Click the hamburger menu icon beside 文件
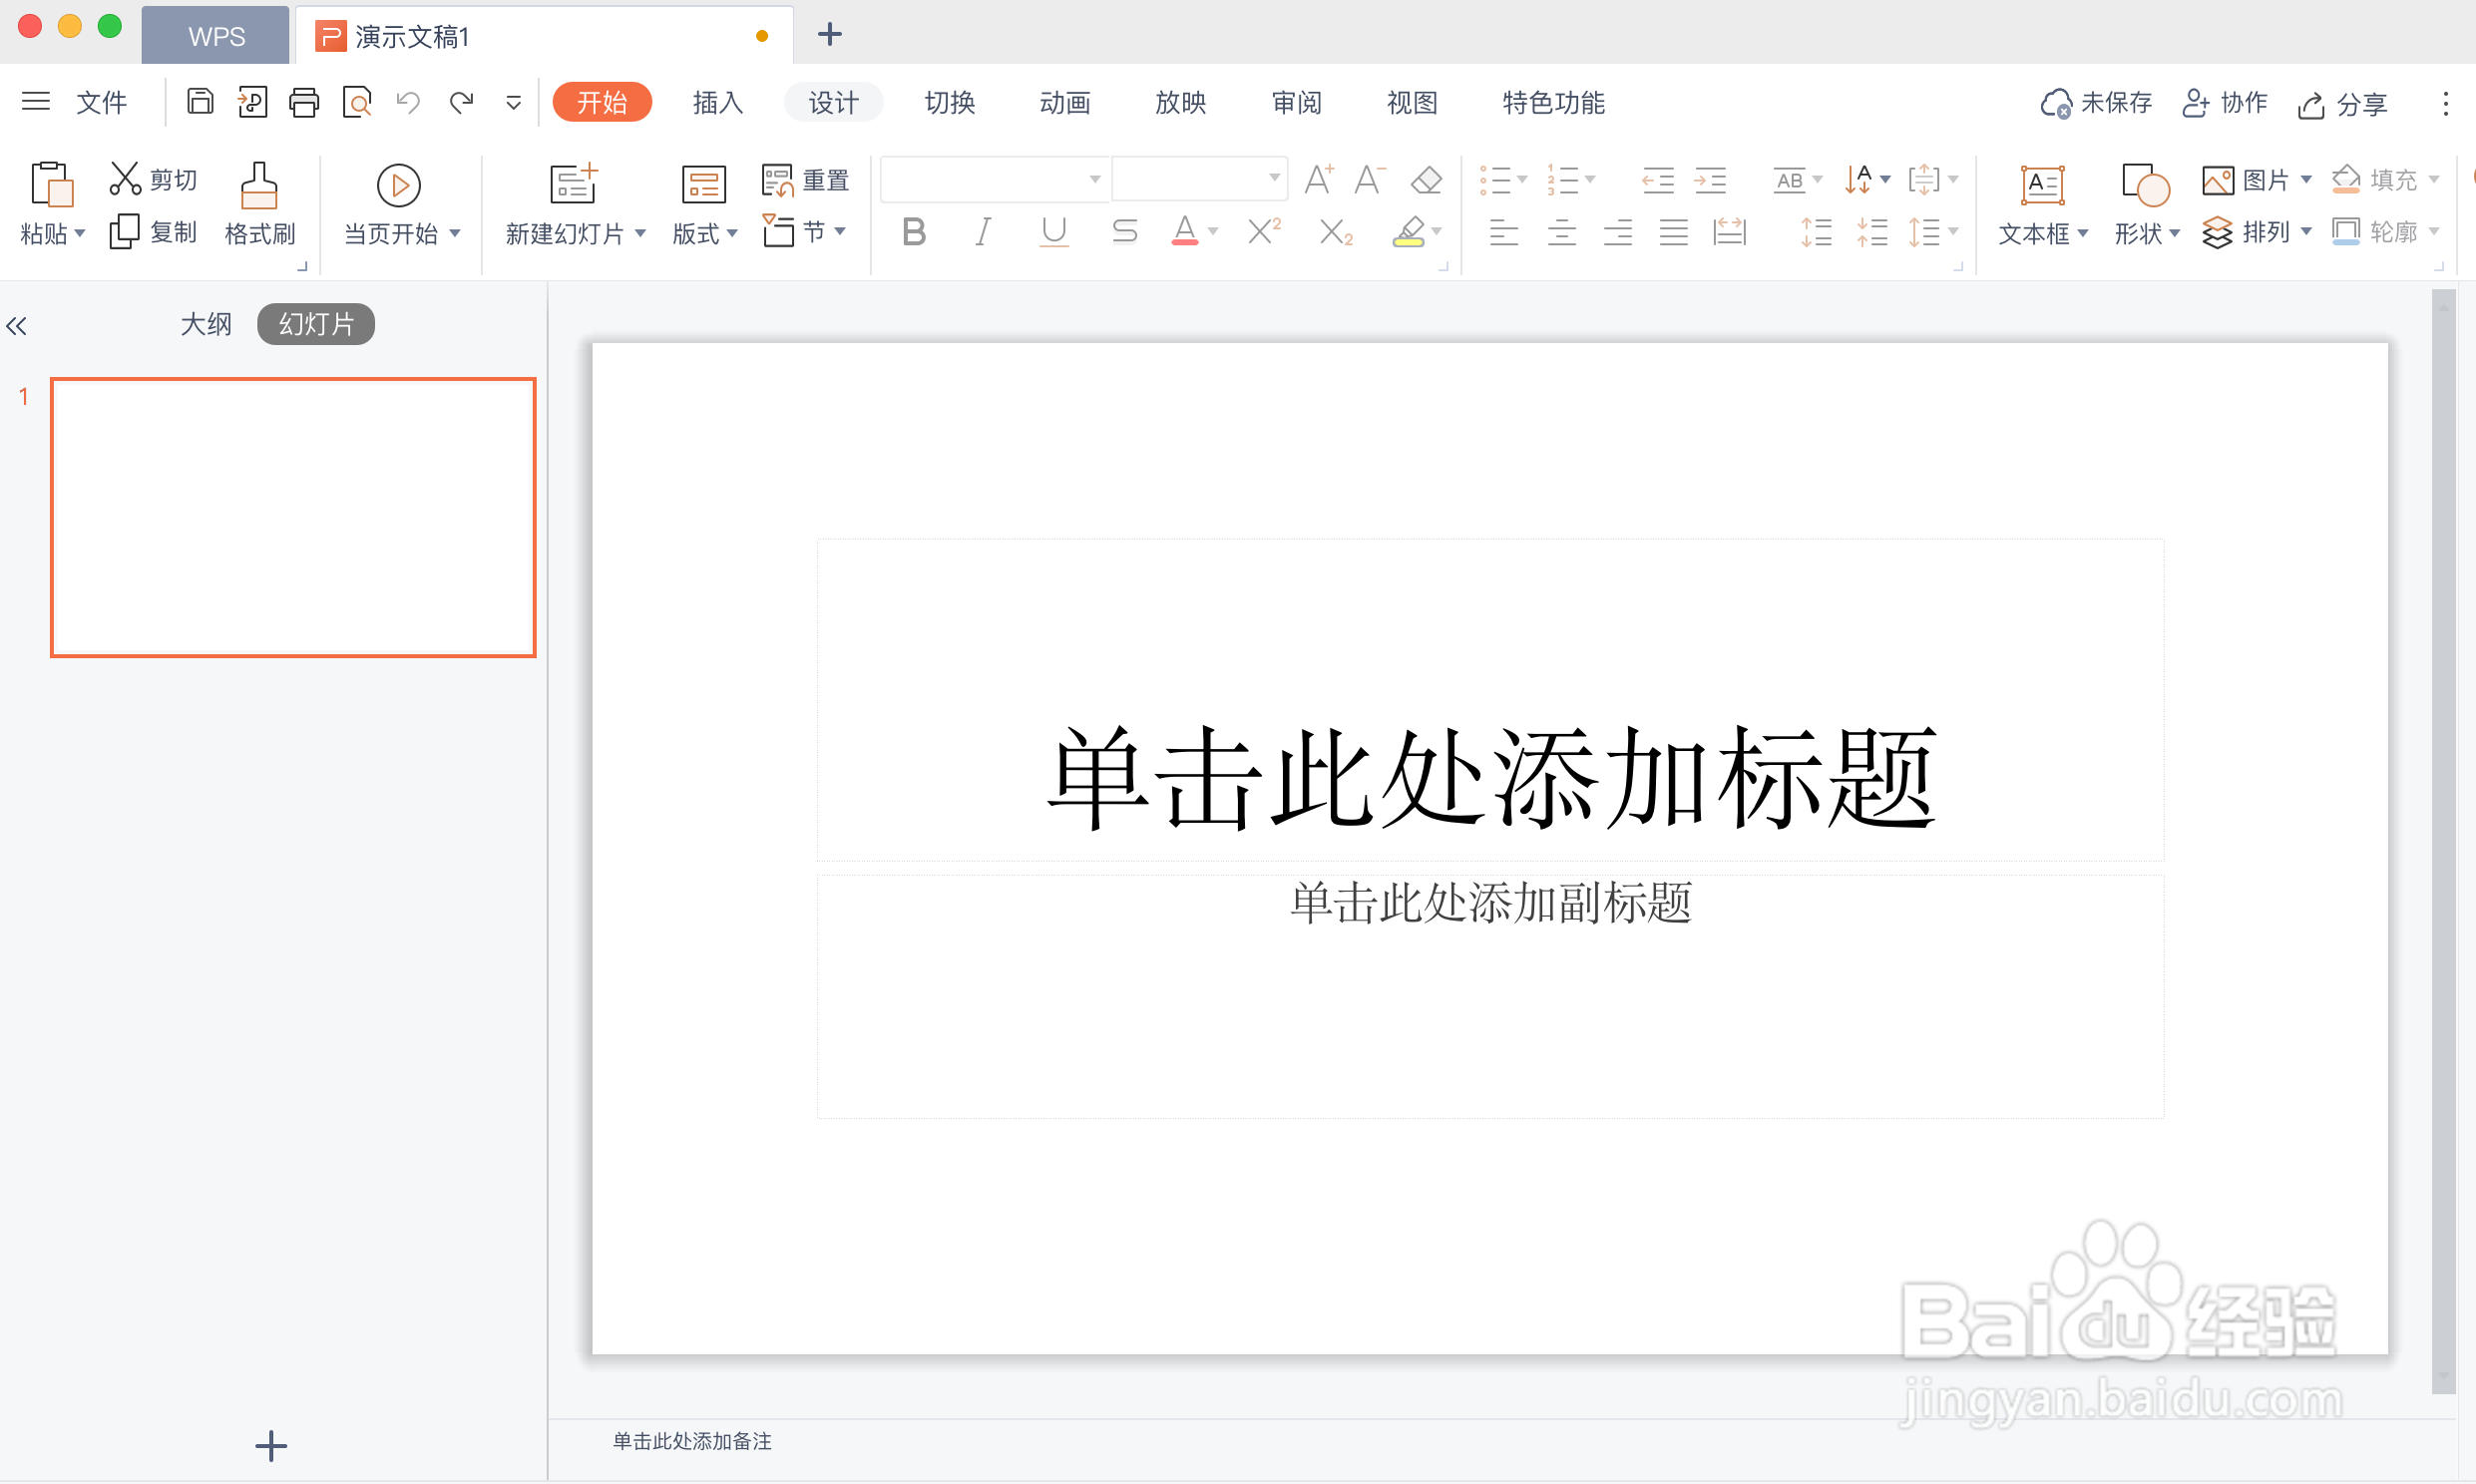Viewport: 2476px width, 1484px height. [x=36, y=101]
